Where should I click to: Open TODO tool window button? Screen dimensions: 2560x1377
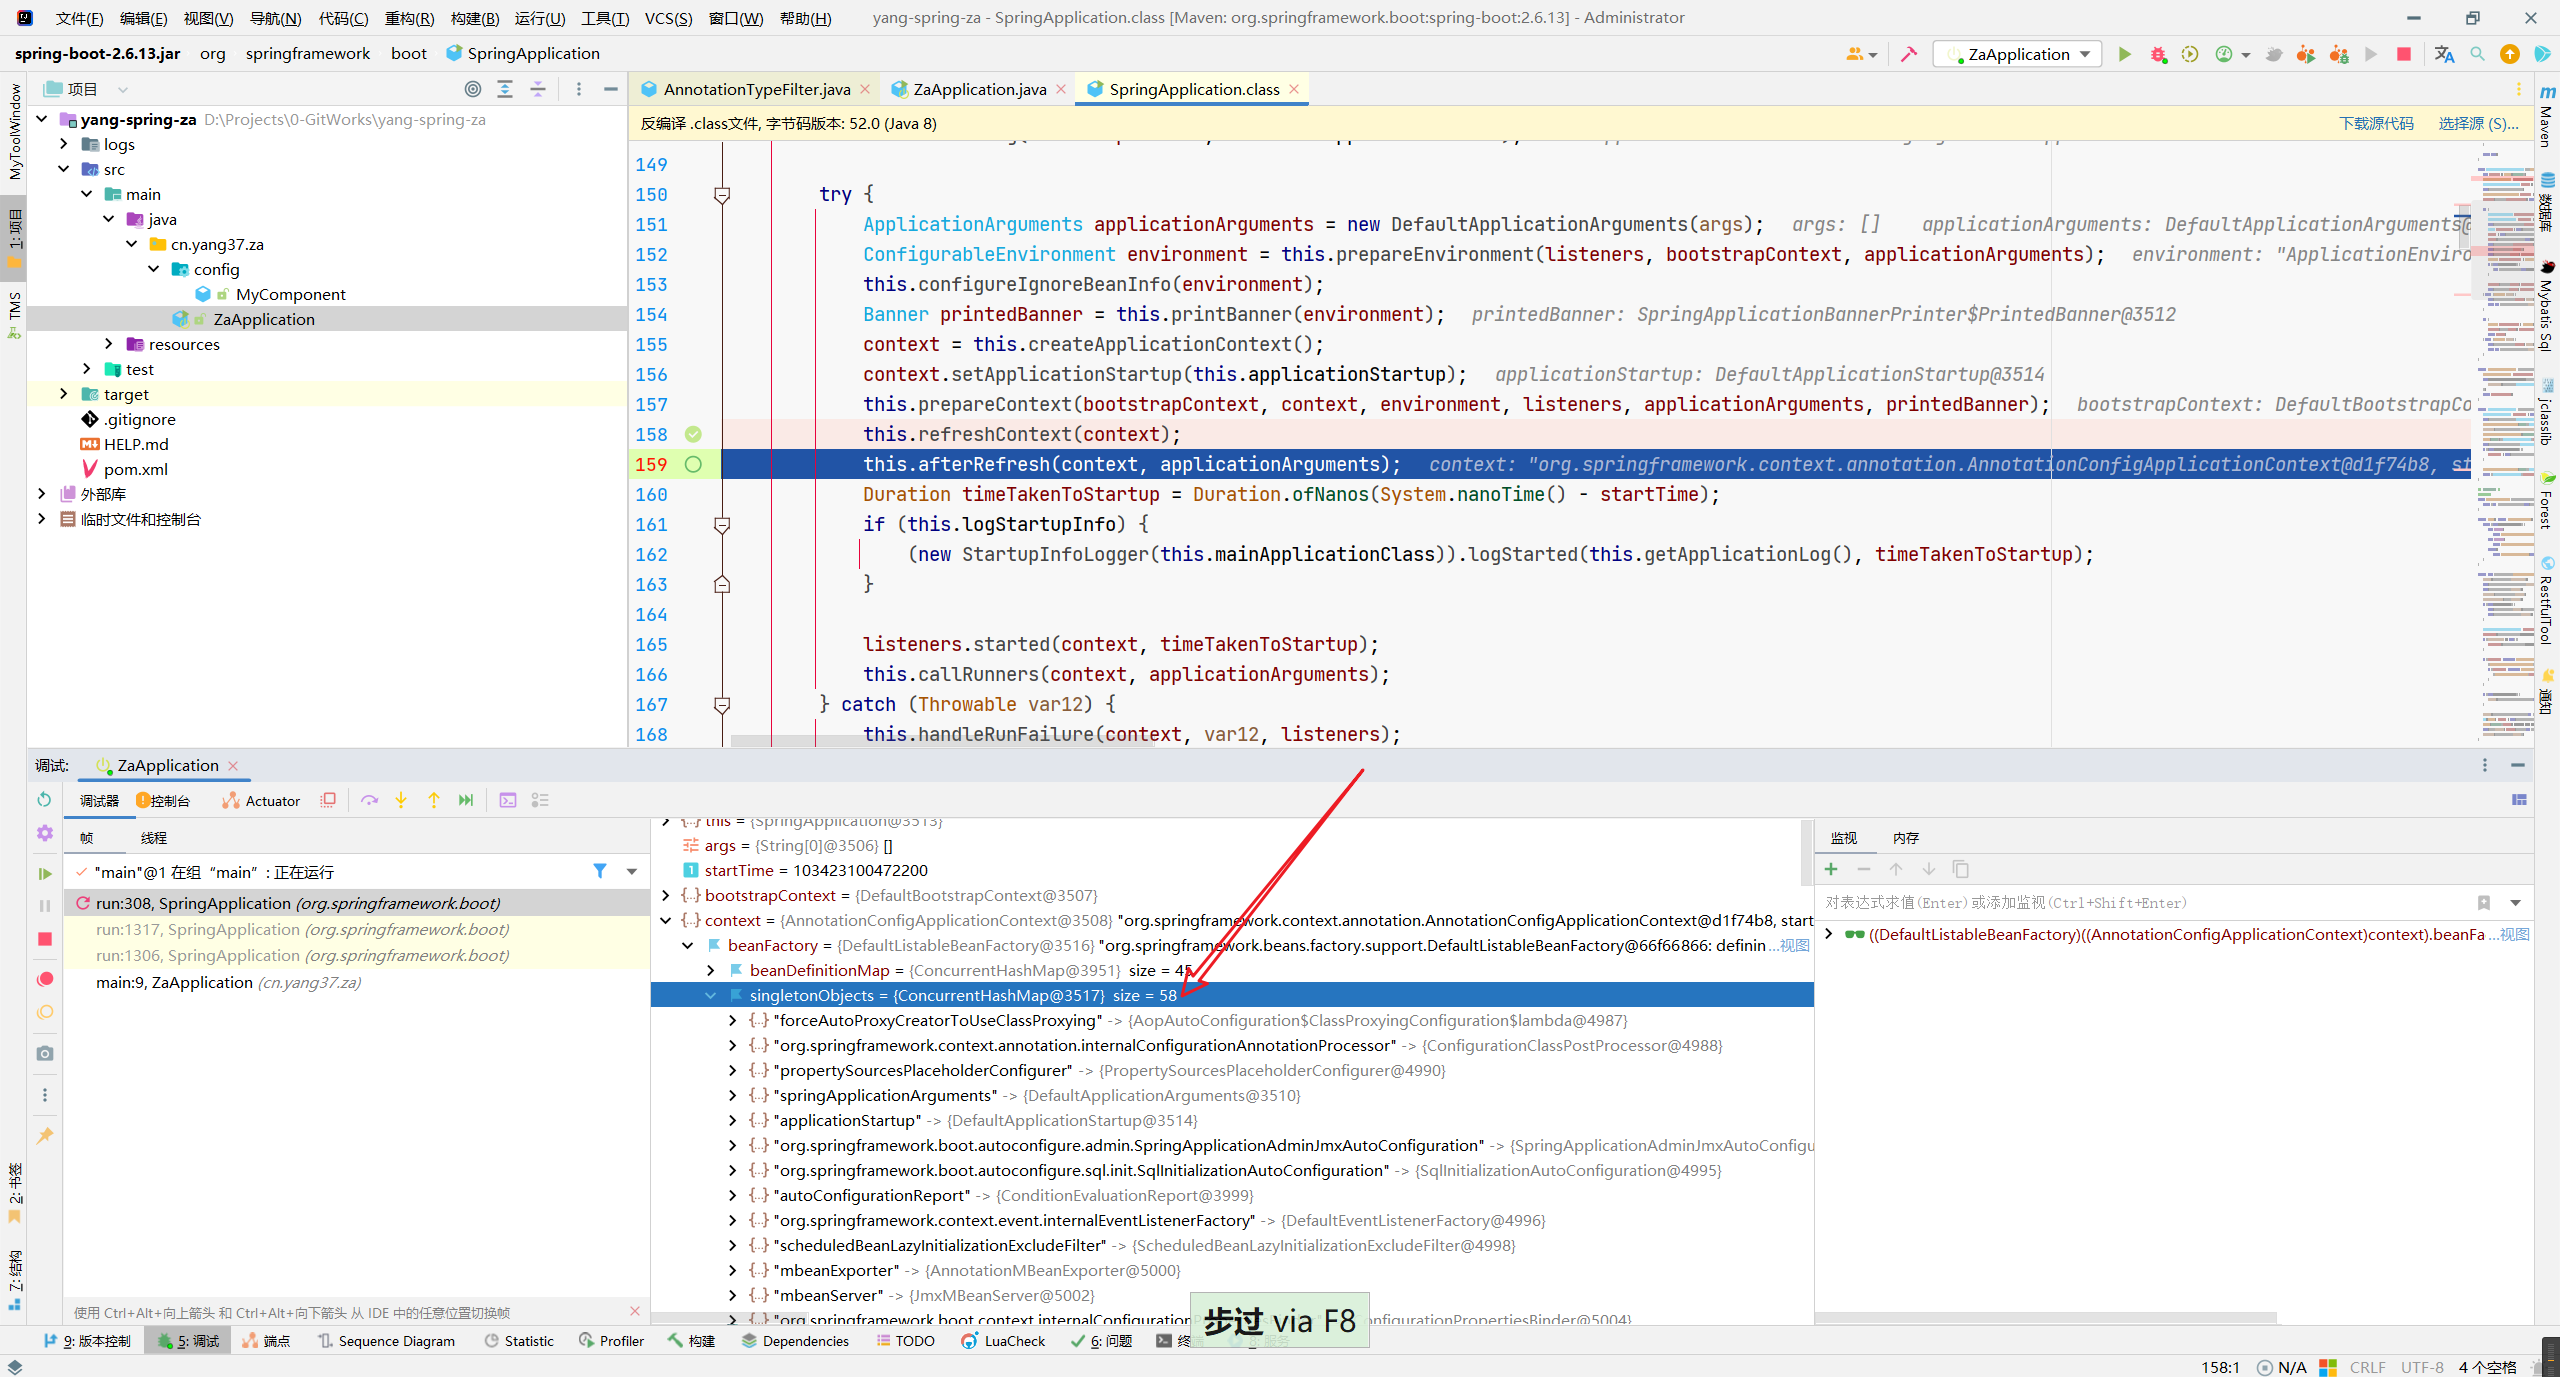(905, 1341)
